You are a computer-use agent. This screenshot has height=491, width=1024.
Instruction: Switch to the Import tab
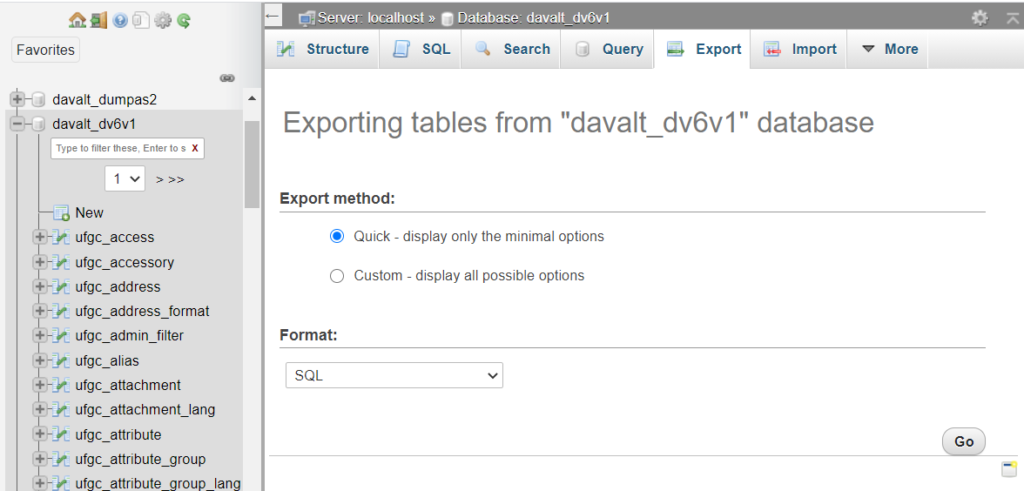(799, 49)
